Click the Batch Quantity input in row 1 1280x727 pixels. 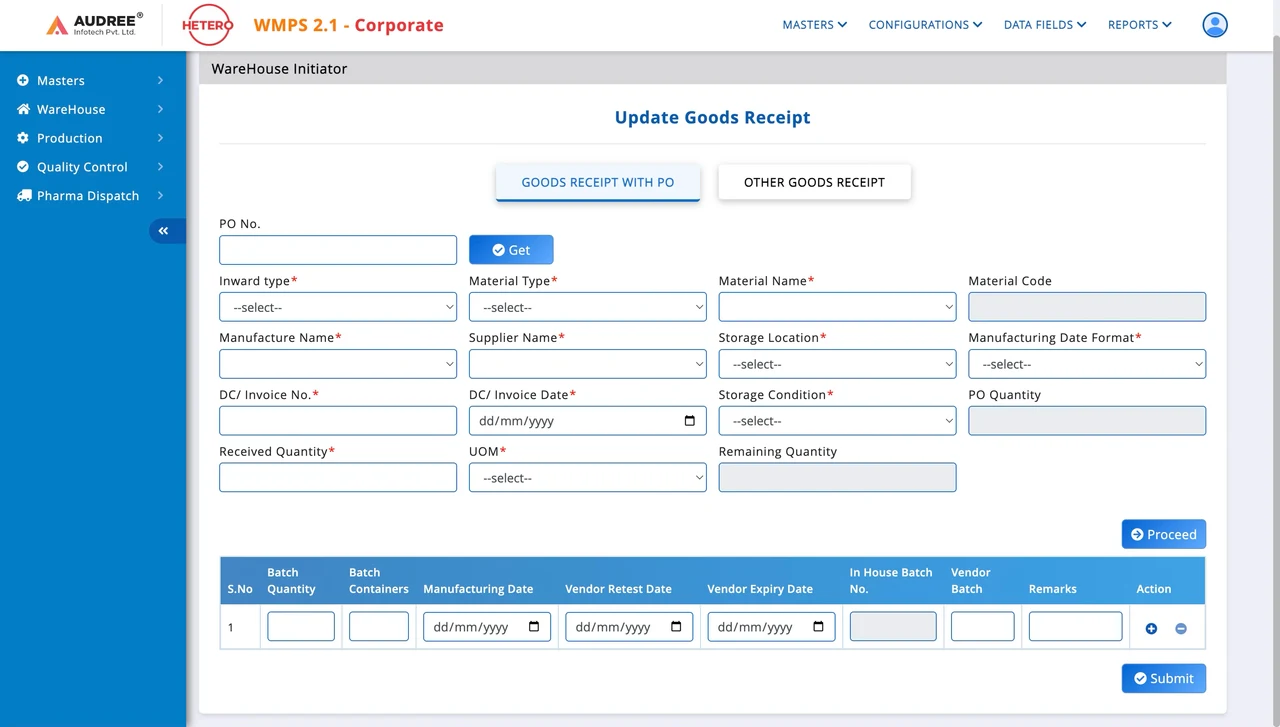(301, 627)
